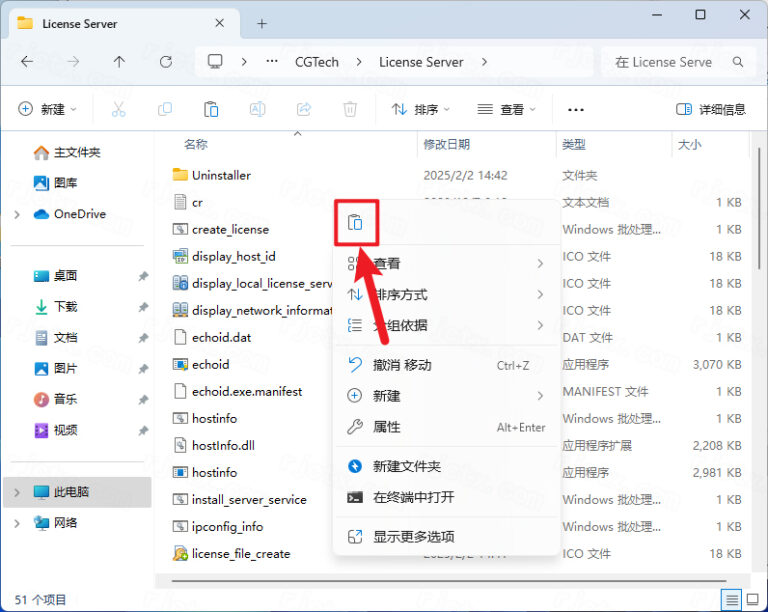Choose 在终端中打开 in context menu
The height and width of the screenshot is (612, 768).
click(x=413, y=497)
